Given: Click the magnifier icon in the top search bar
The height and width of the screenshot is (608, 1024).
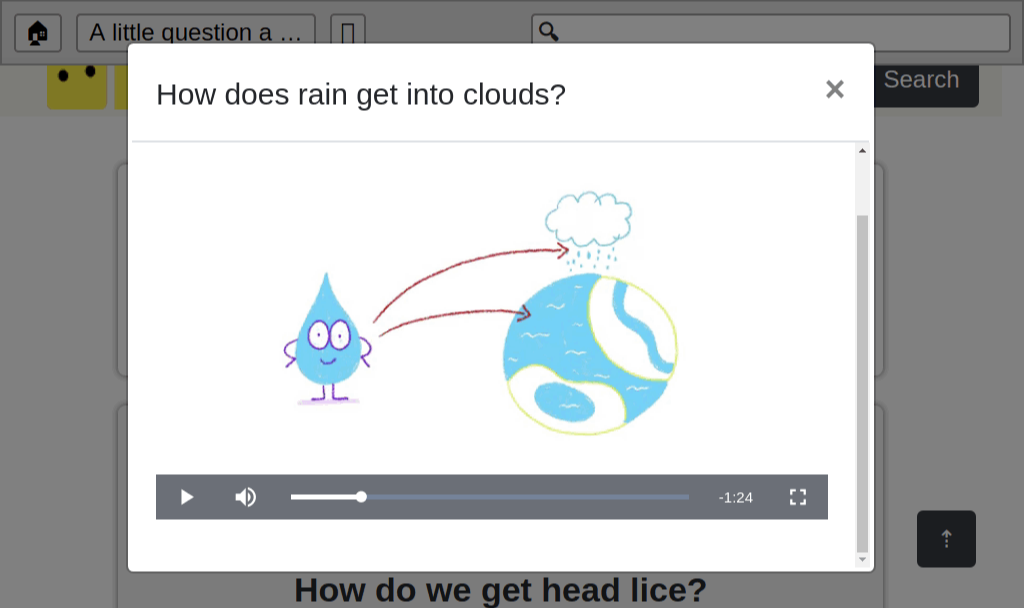Looking at the screenshot, I should 548,32.
